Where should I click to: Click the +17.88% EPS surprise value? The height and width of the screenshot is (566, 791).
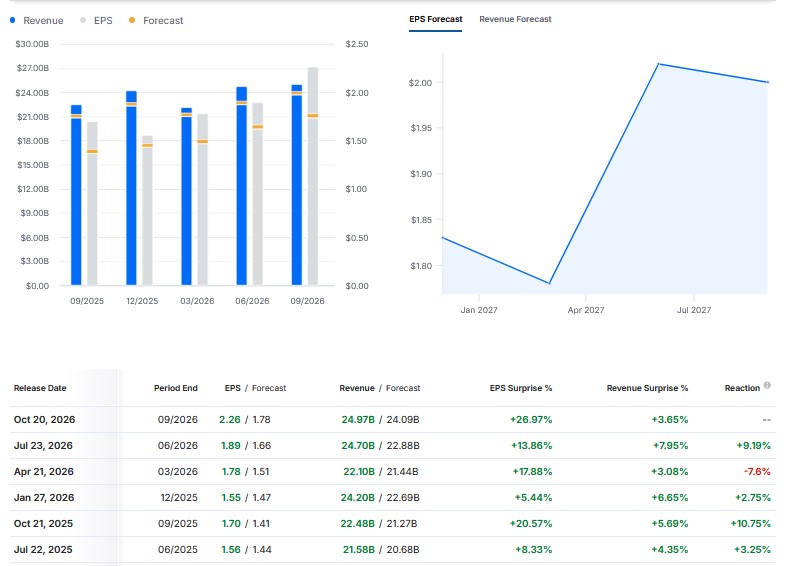532,472
